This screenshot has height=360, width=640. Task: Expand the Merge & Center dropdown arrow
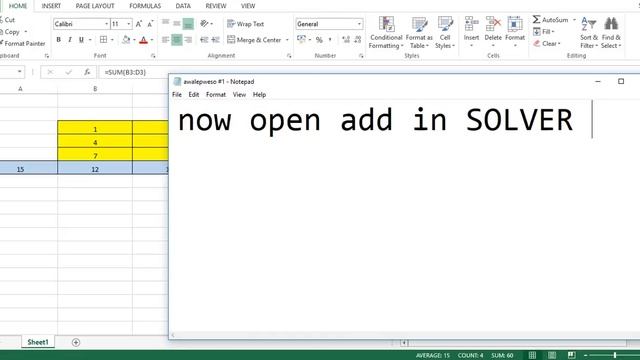287,40
